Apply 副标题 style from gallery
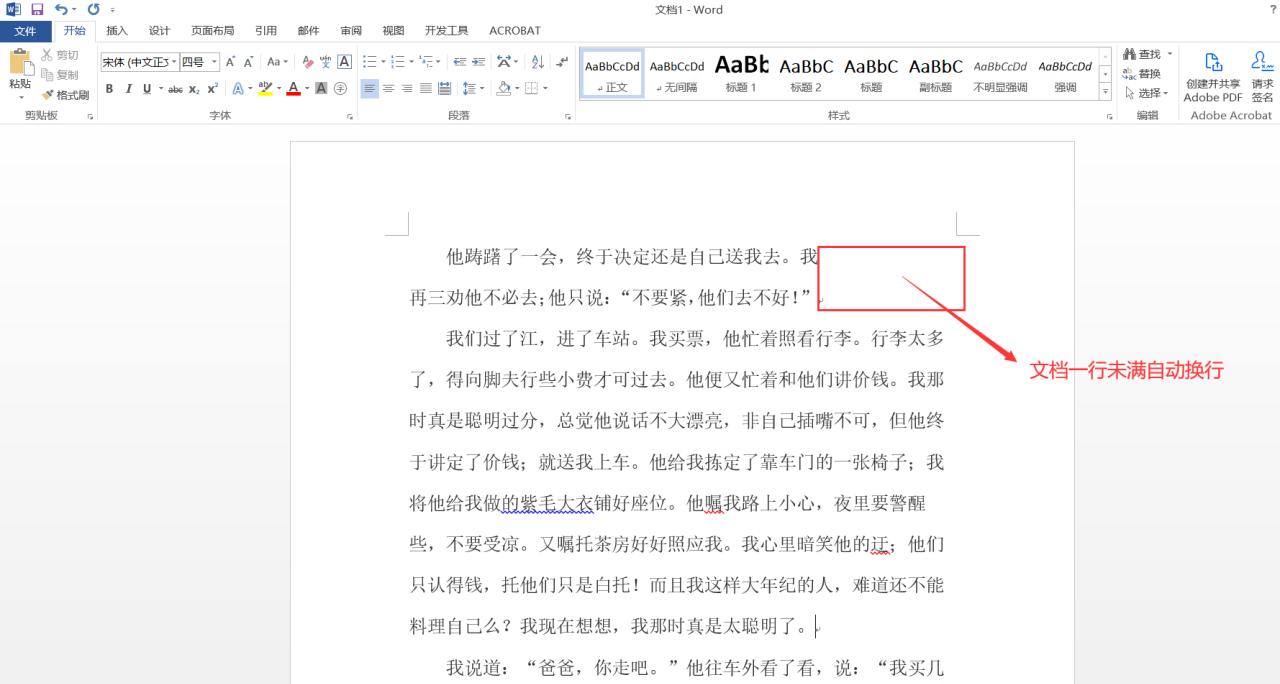The height and width of the screenshot is (684, 1280). pos(935,74)
